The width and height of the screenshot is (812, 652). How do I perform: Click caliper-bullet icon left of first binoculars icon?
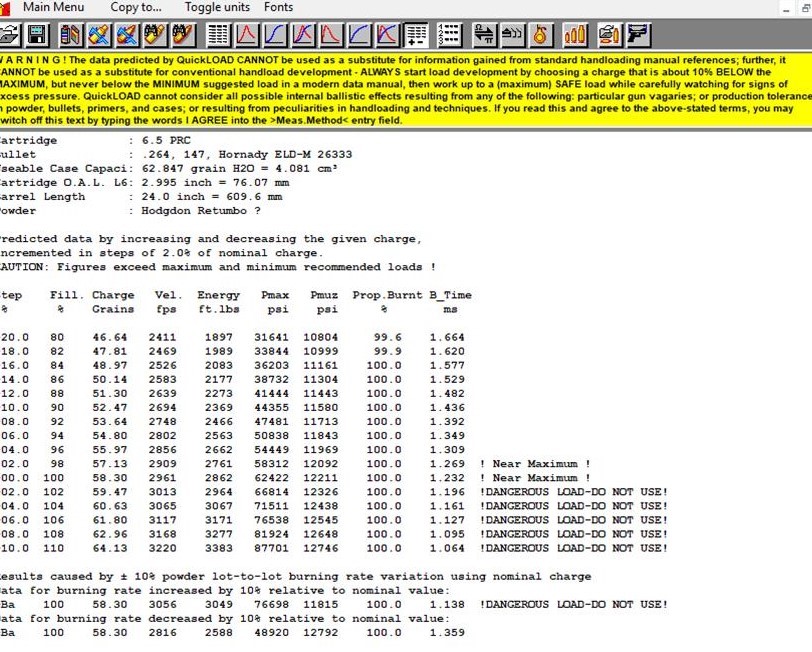click(127, 35)
